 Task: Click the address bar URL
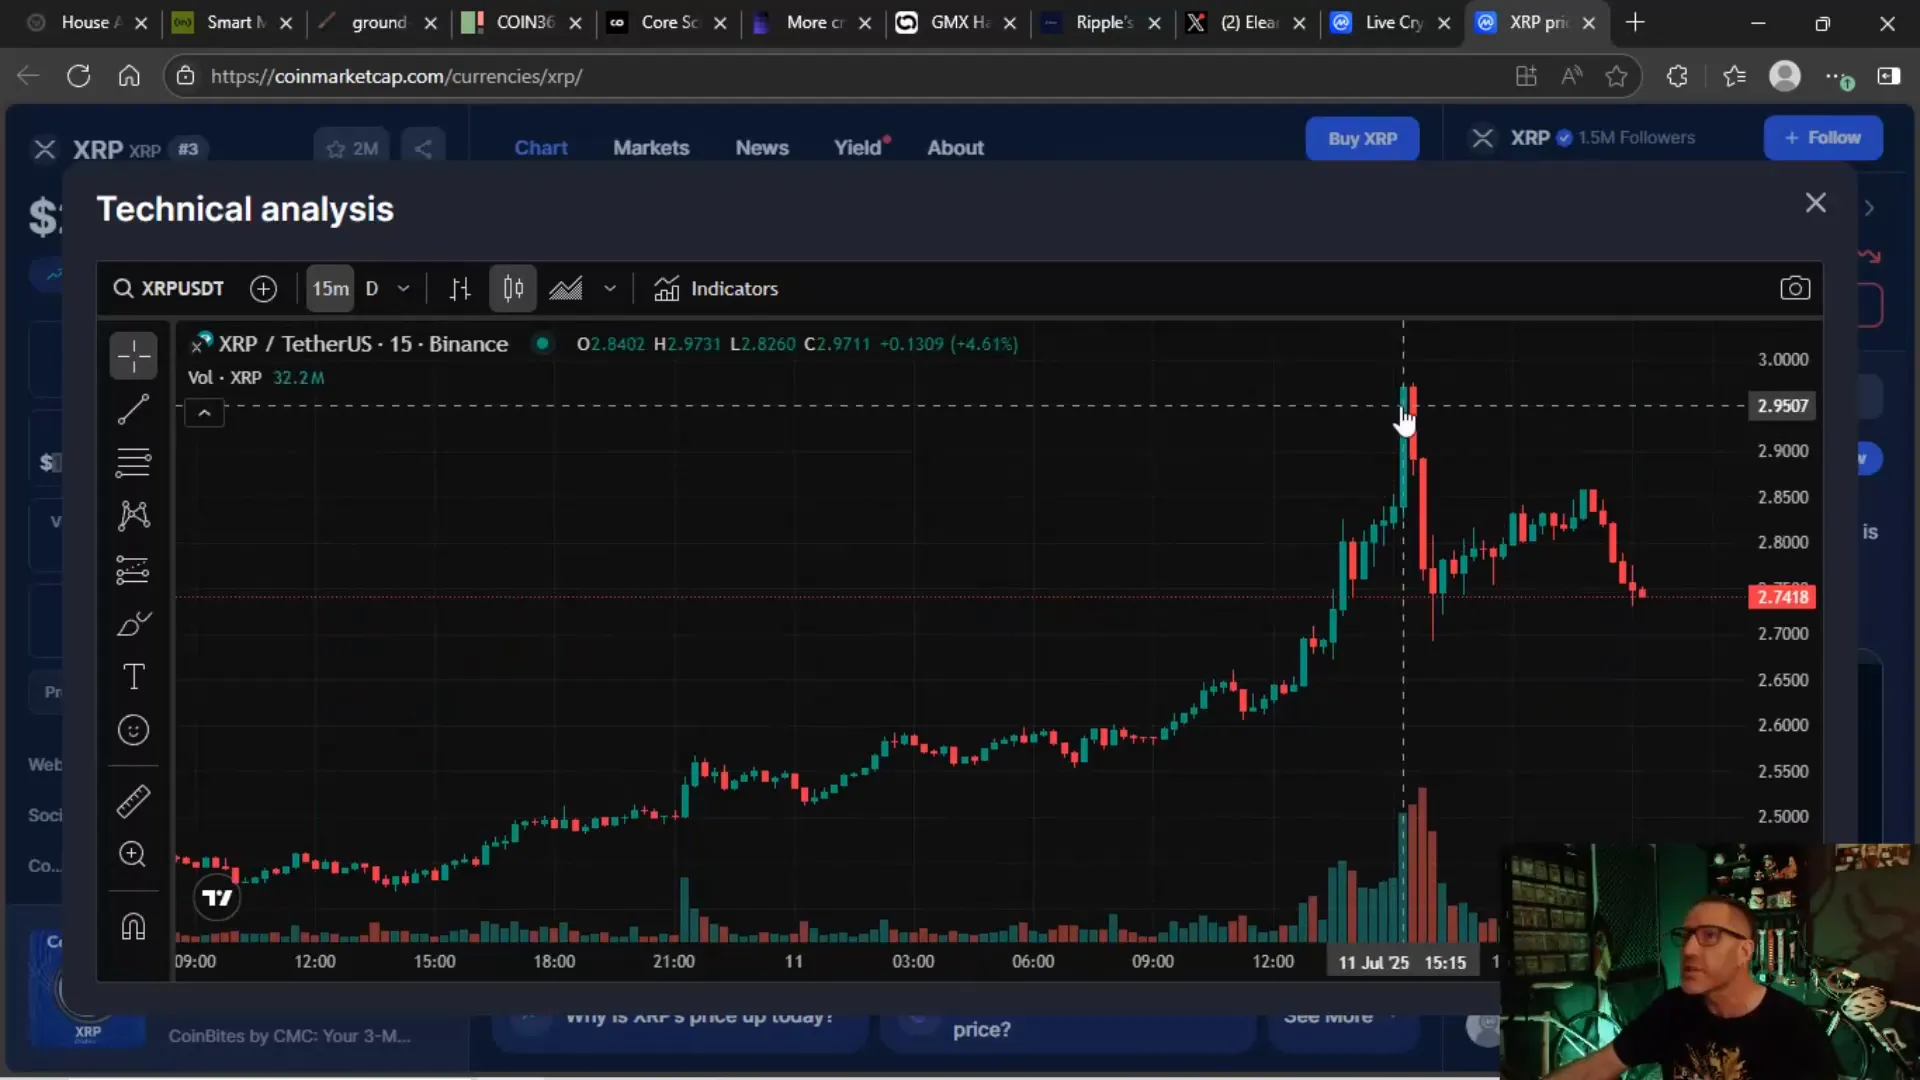tap(396, 76)
